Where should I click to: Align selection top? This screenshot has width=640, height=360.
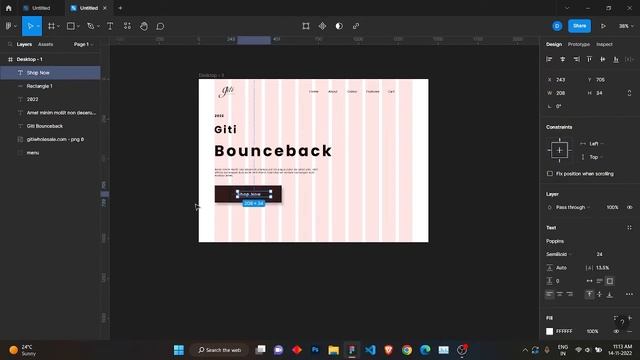click(589, 60)
